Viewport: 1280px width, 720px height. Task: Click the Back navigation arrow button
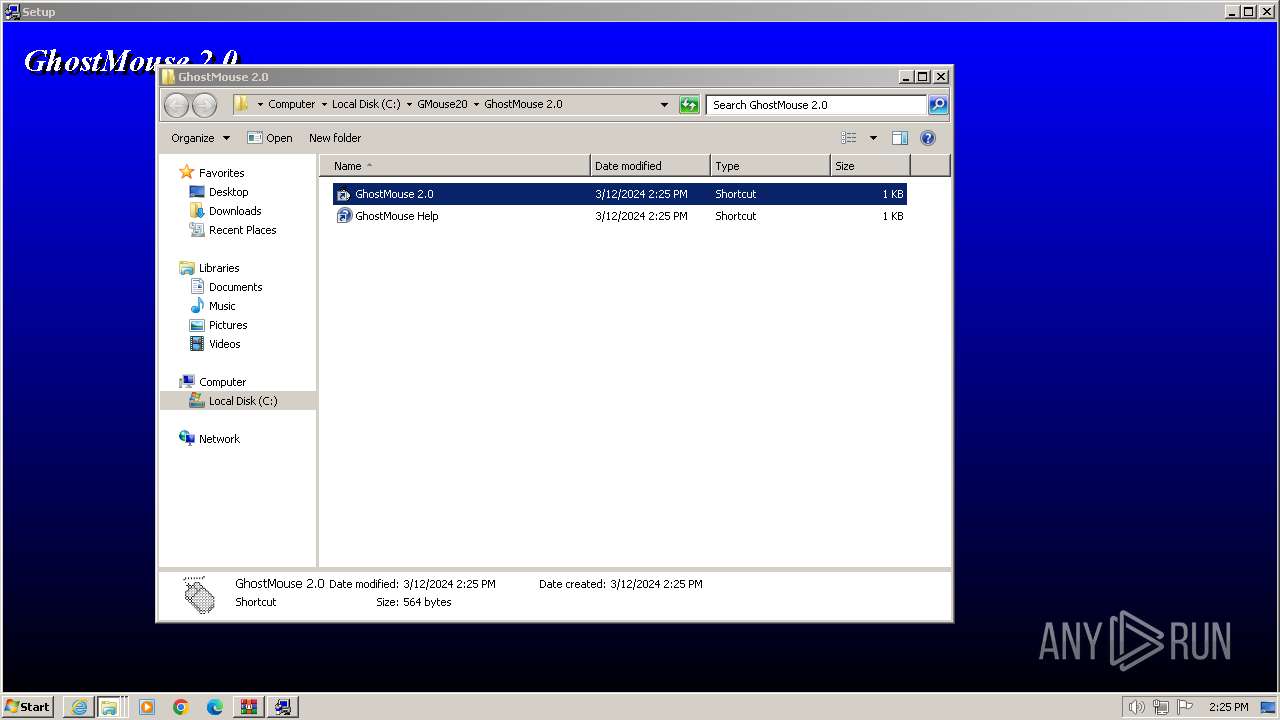point(176,105)
